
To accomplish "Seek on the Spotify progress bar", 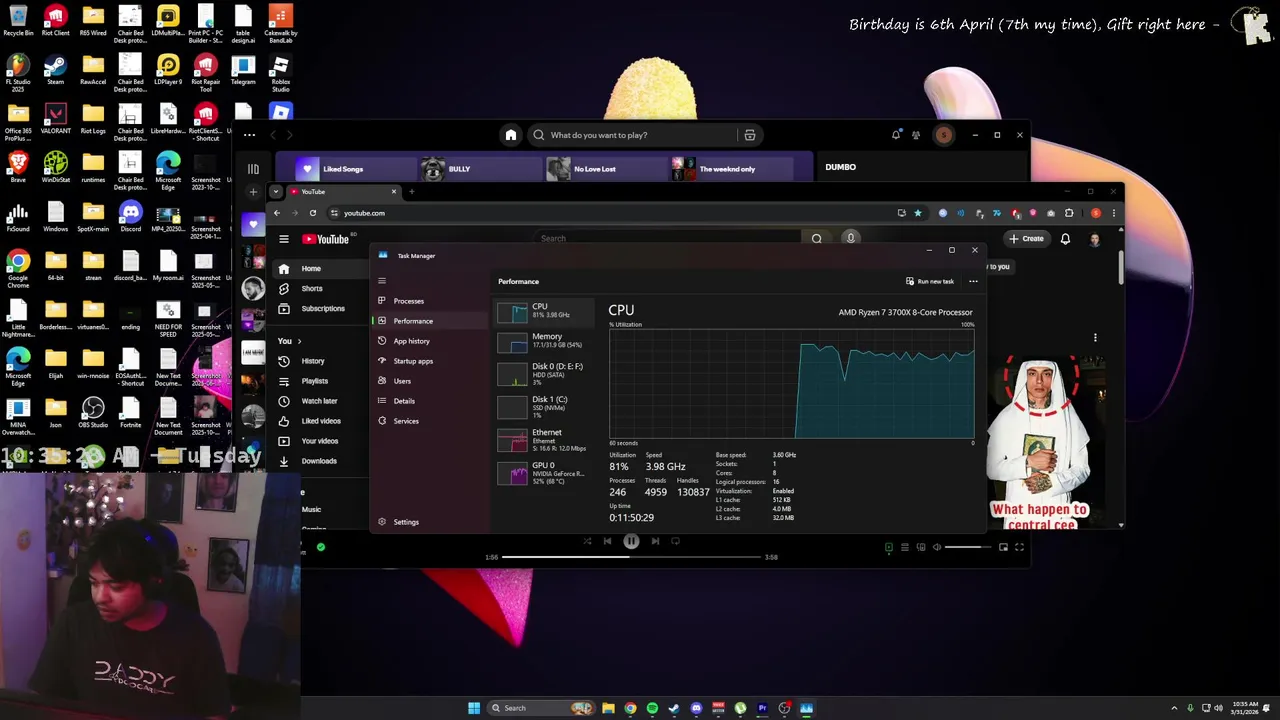I will [631, 557].
